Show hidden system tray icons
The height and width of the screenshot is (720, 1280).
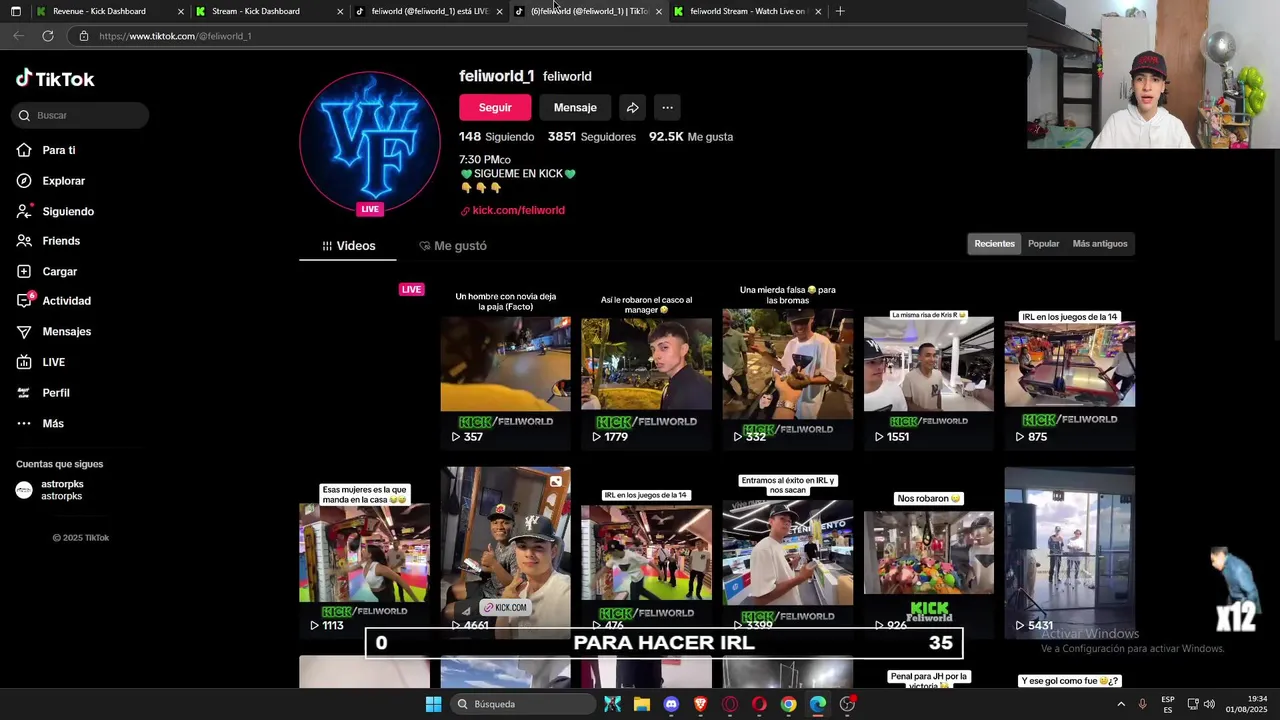1121,704
